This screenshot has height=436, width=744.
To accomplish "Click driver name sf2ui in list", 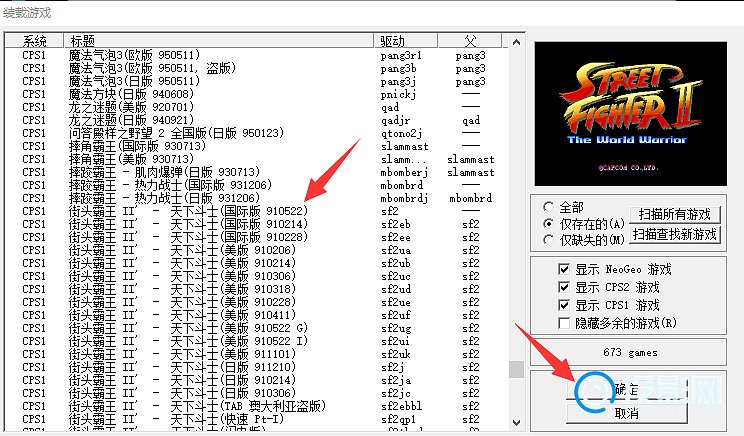I will click(x=395, y=341).
